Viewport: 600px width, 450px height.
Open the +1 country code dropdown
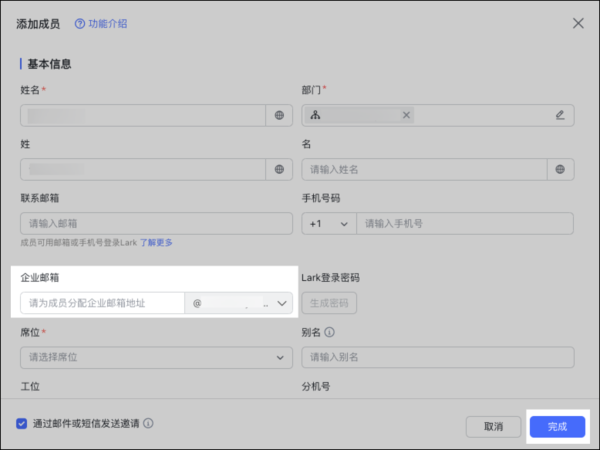329,224
